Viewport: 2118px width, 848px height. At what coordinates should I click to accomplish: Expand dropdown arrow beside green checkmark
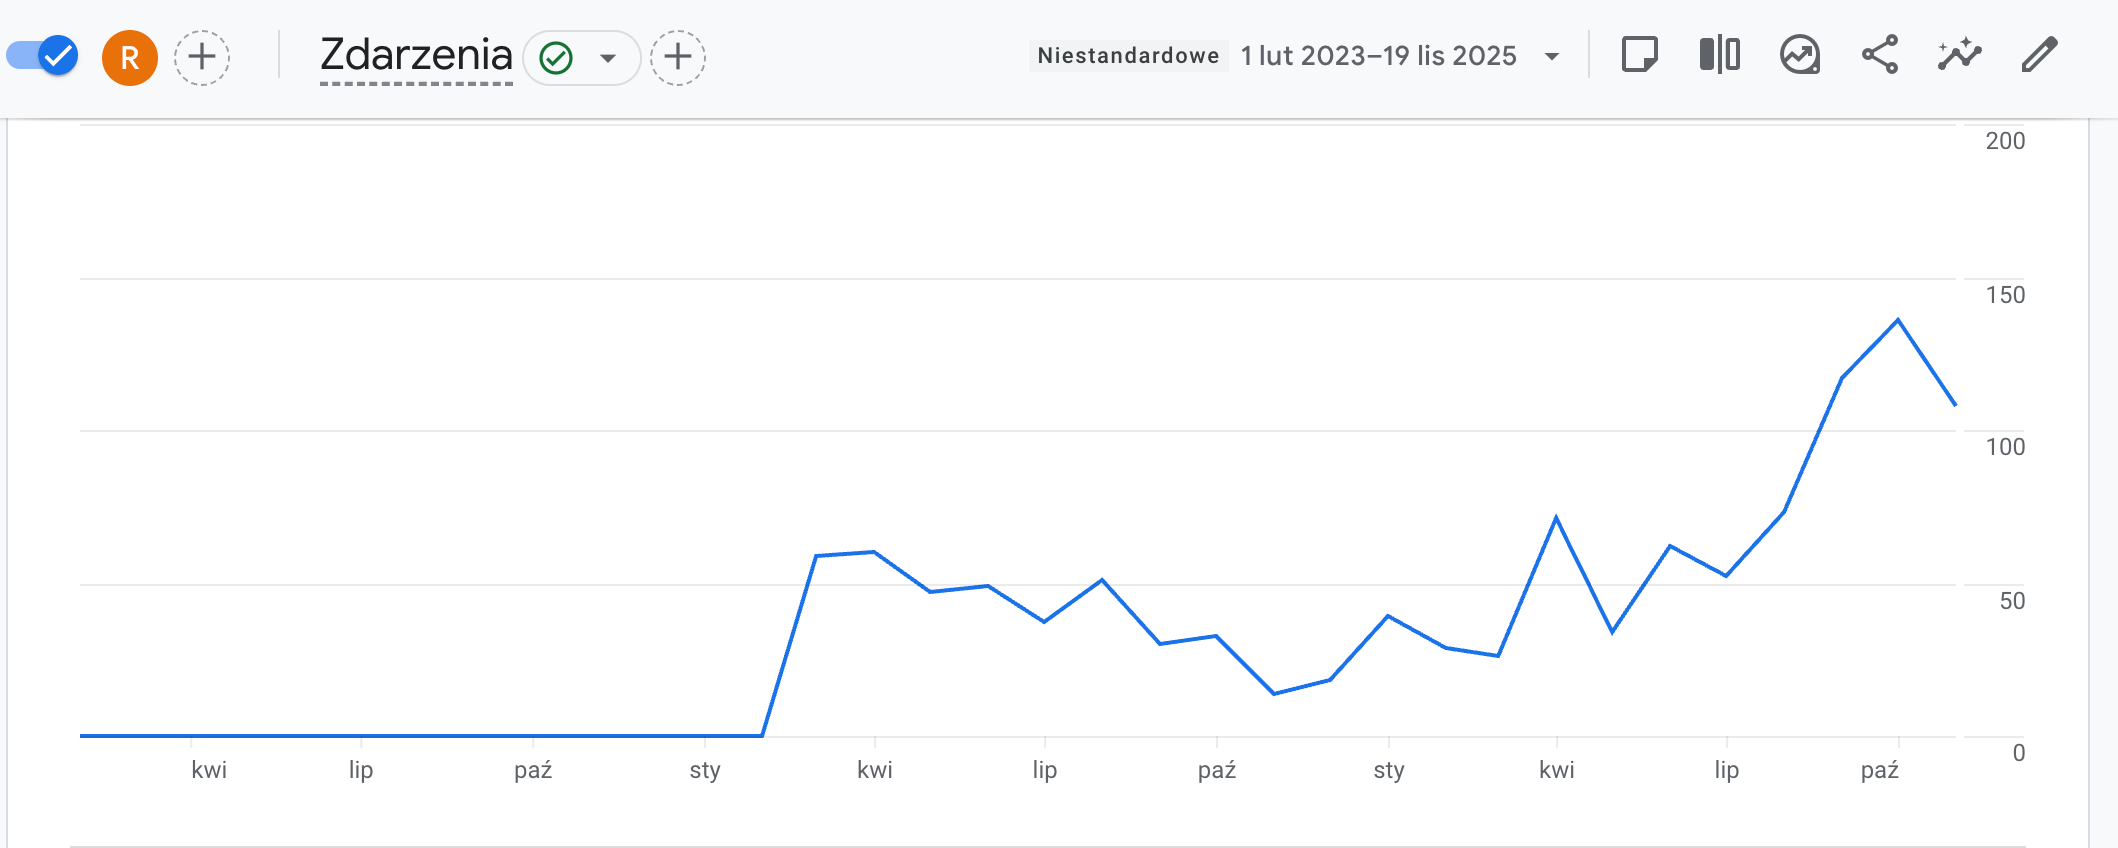[x=608, y=58]
